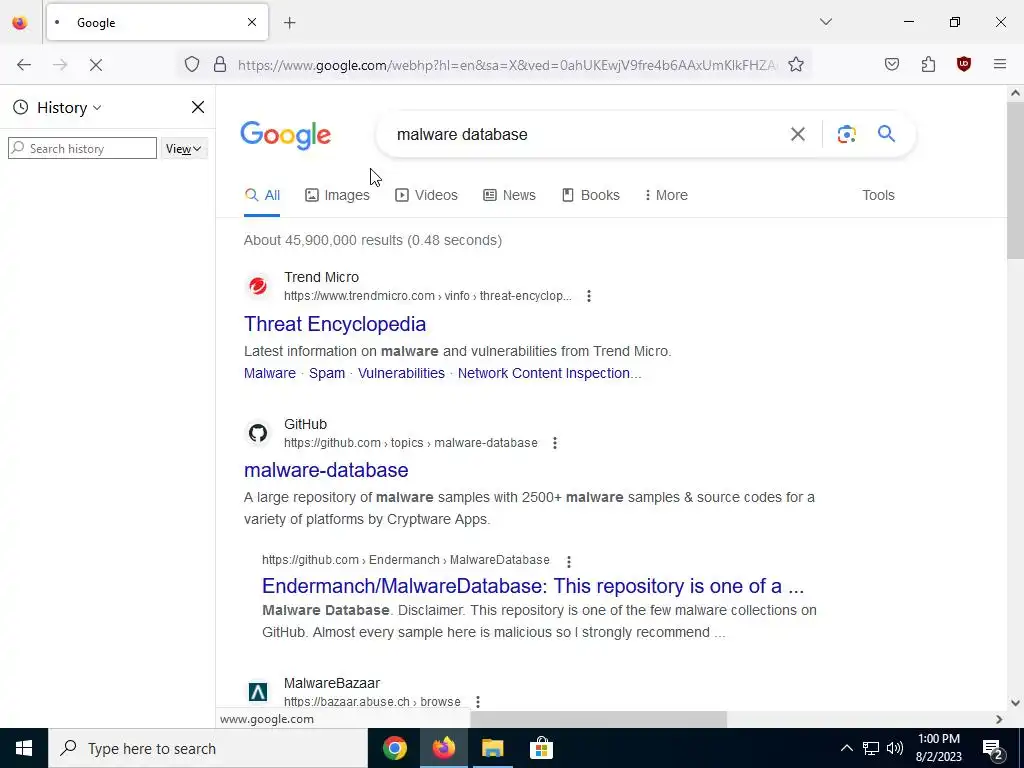Open File Explorer from the taskbar
Viewport: 1024px width, 768px height.
tap(492, 748)
